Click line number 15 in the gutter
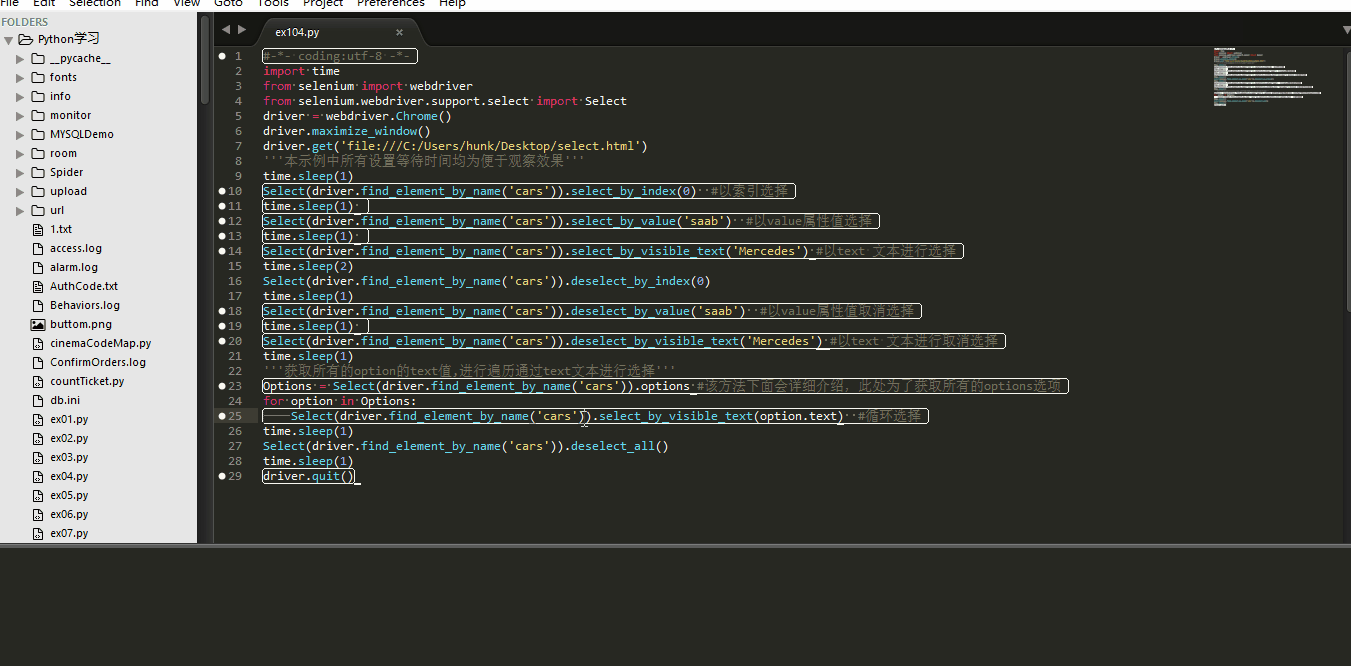This screenshot has width=1351, height=666. pyautogui.click(x=236, y=266)
